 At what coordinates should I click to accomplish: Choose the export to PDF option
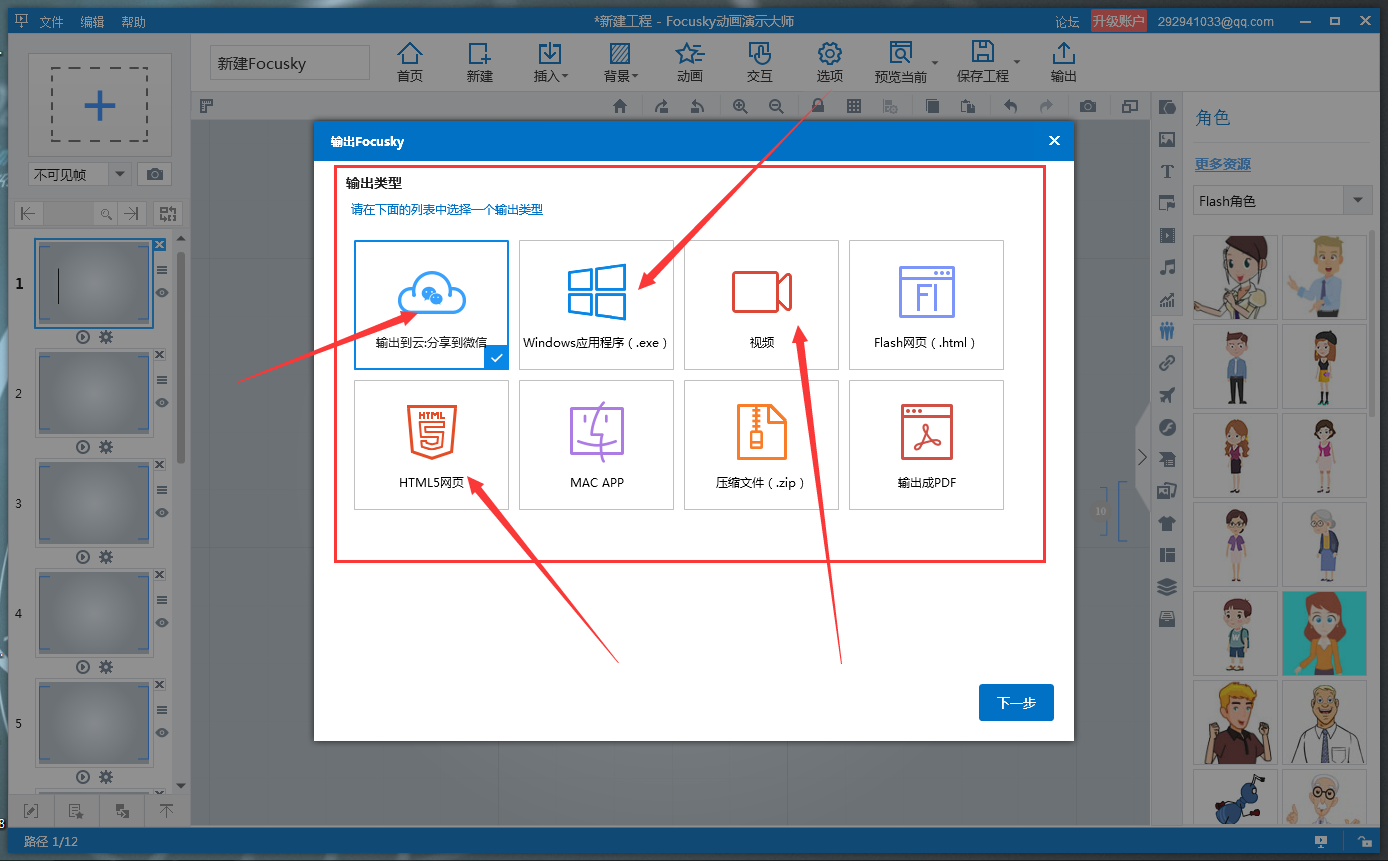[x=926, y=445]
